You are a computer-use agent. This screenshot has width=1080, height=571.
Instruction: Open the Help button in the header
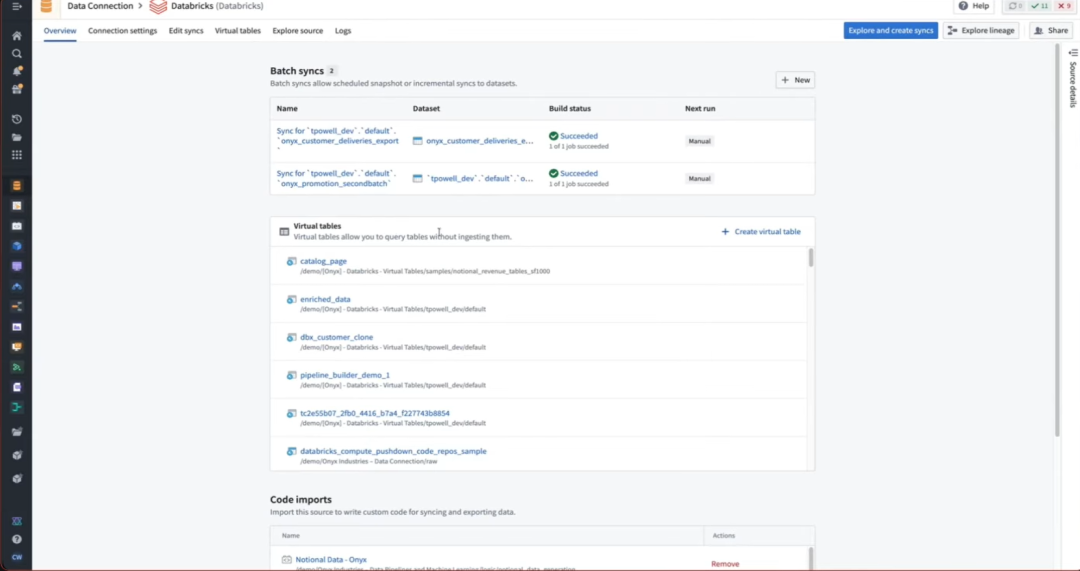974,6
